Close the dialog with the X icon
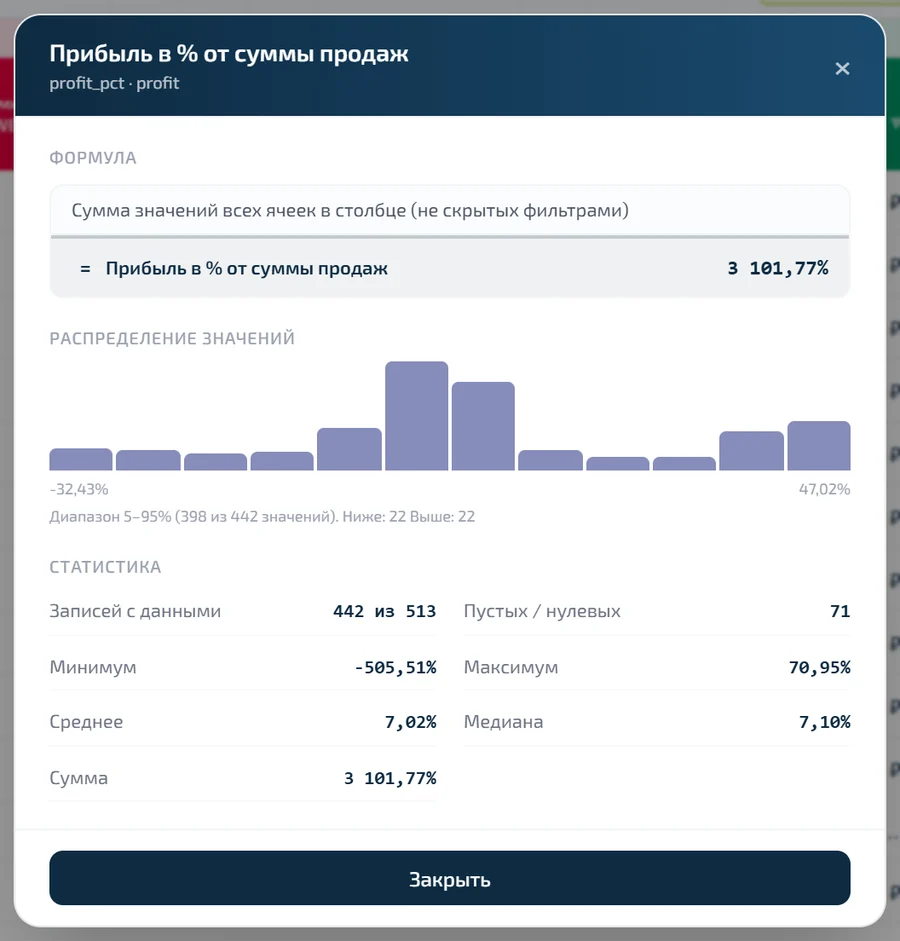900x941 pixels. tap(842, 68)
